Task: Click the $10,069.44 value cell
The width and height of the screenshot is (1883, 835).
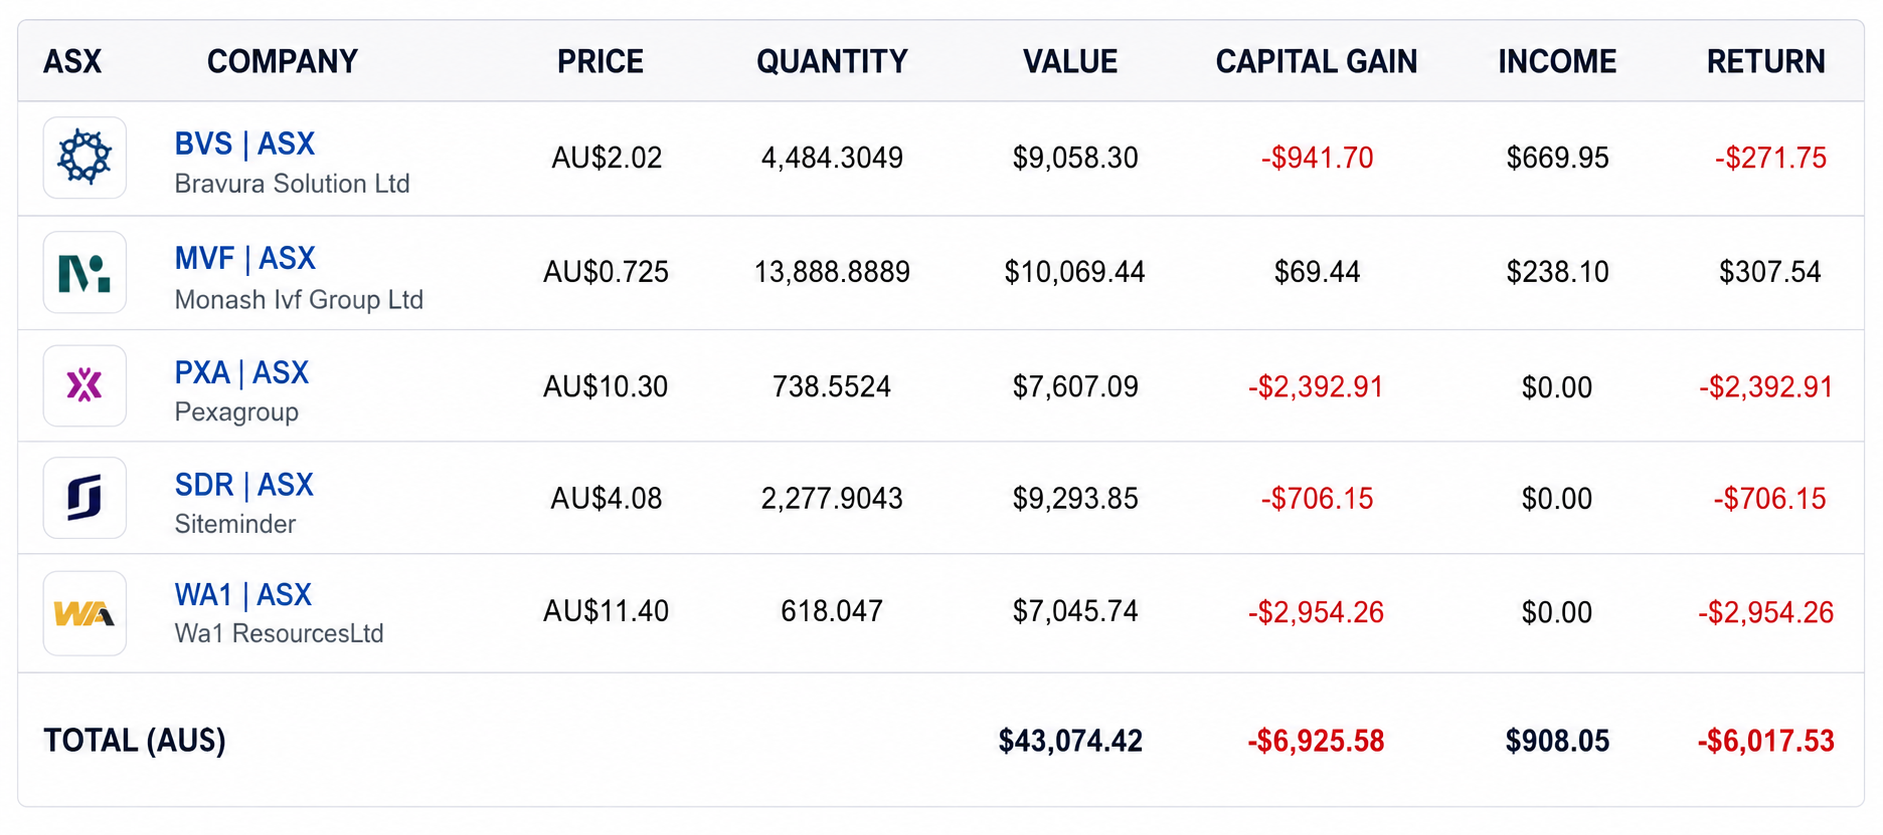Action: (x=1075, y=272)
